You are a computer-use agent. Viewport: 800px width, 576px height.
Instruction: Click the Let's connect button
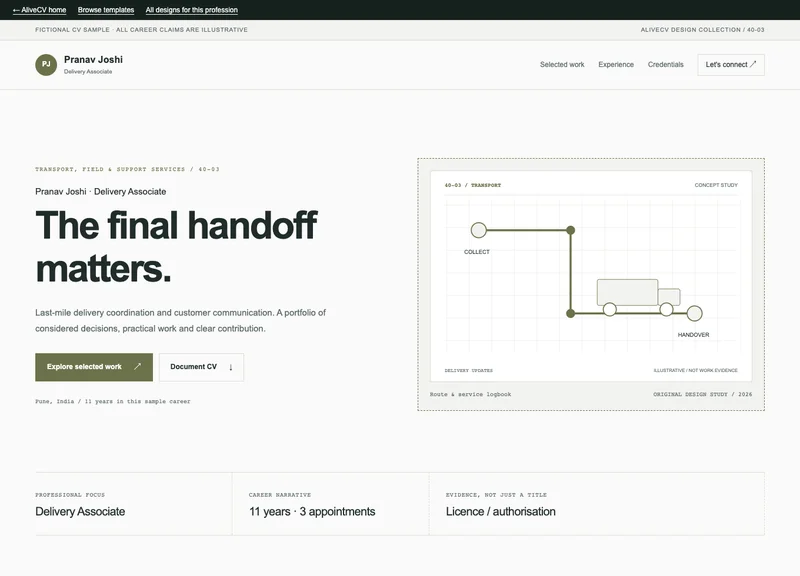tap(731, 65)
